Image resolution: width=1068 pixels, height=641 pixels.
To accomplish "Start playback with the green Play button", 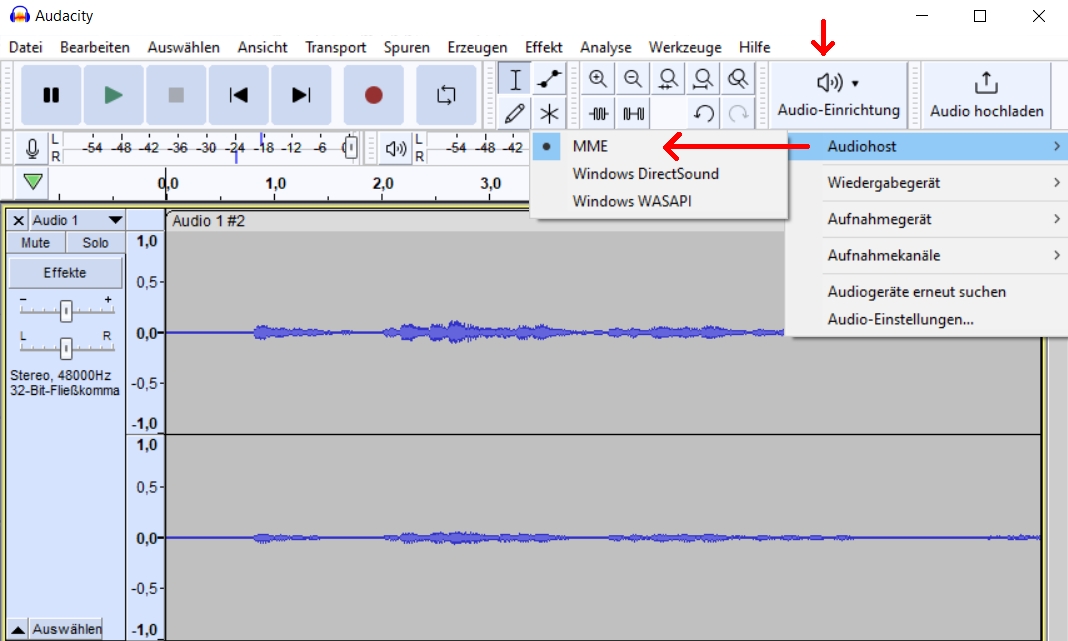I will click(x=113, y=95).
